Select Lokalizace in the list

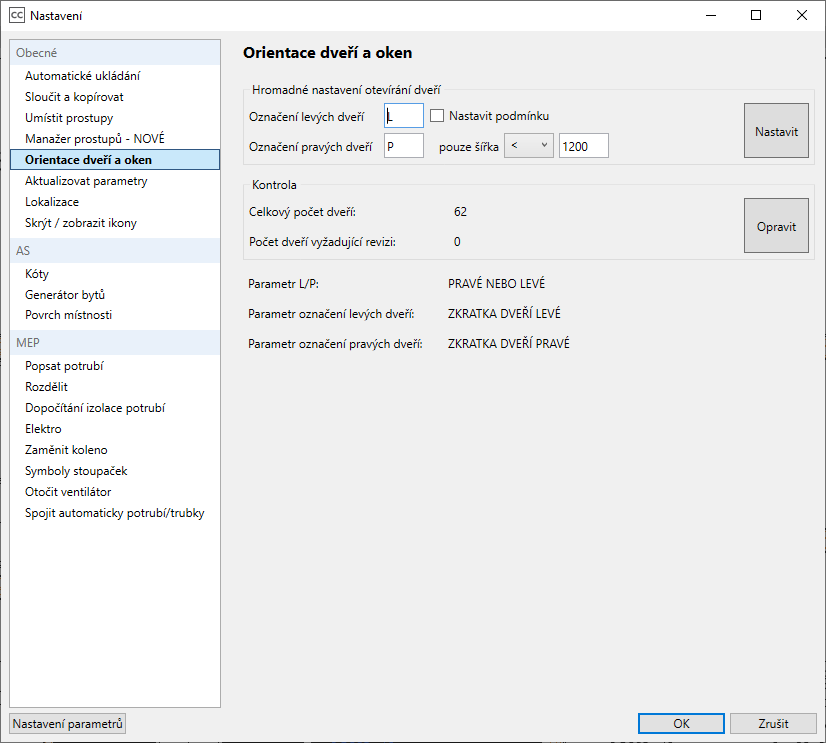click(115, 202)
